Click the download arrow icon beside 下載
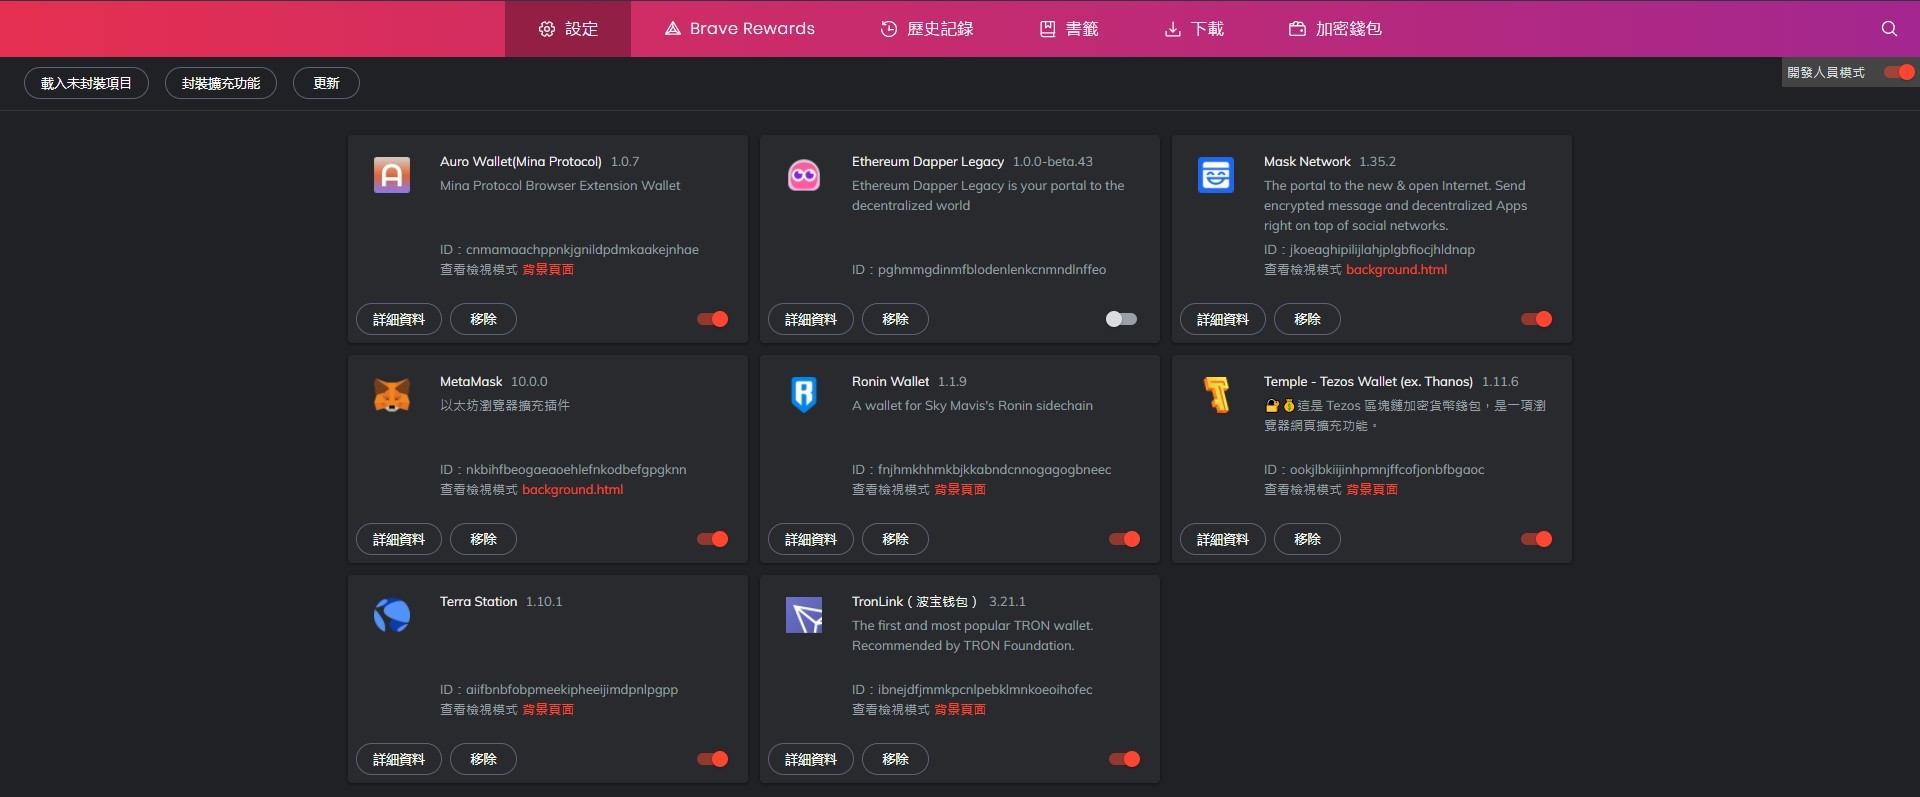Image resolution: width=1920 pixels, height=797 pixels. tap(1173, 29)
